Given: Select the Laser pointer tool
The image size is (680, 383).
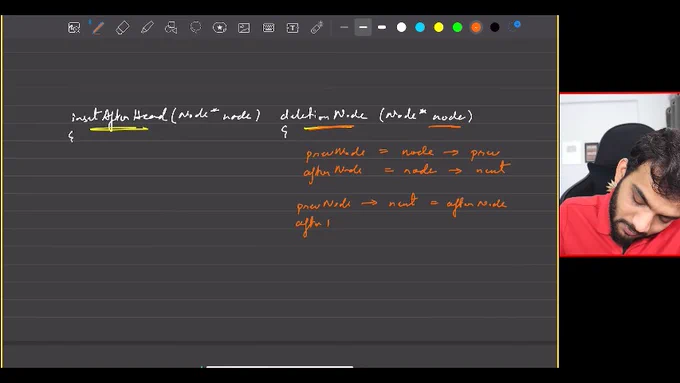Looking at the screenshot, I should pyautogui.click(x=317, y=28).
